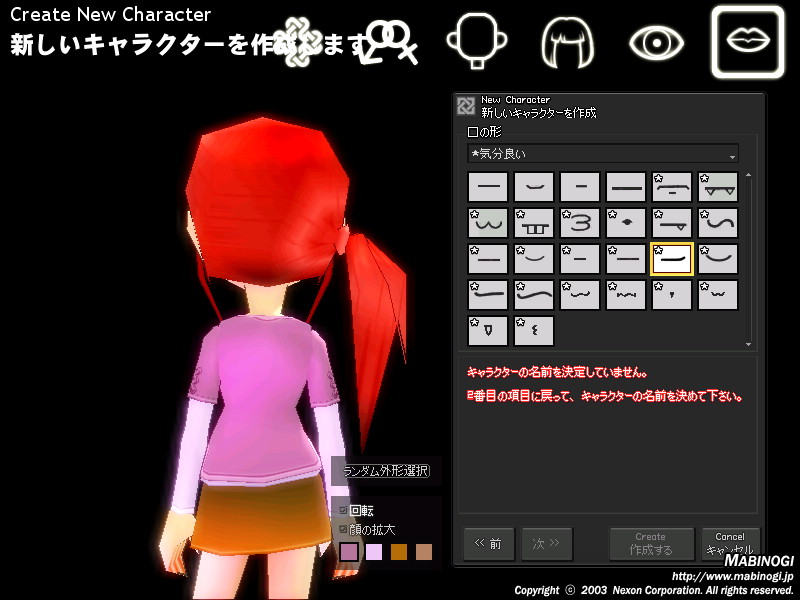Viewport: 800px width, 600px height.
Task: Pick the large W-shaped mouth on green
Action: pos(488,223)
